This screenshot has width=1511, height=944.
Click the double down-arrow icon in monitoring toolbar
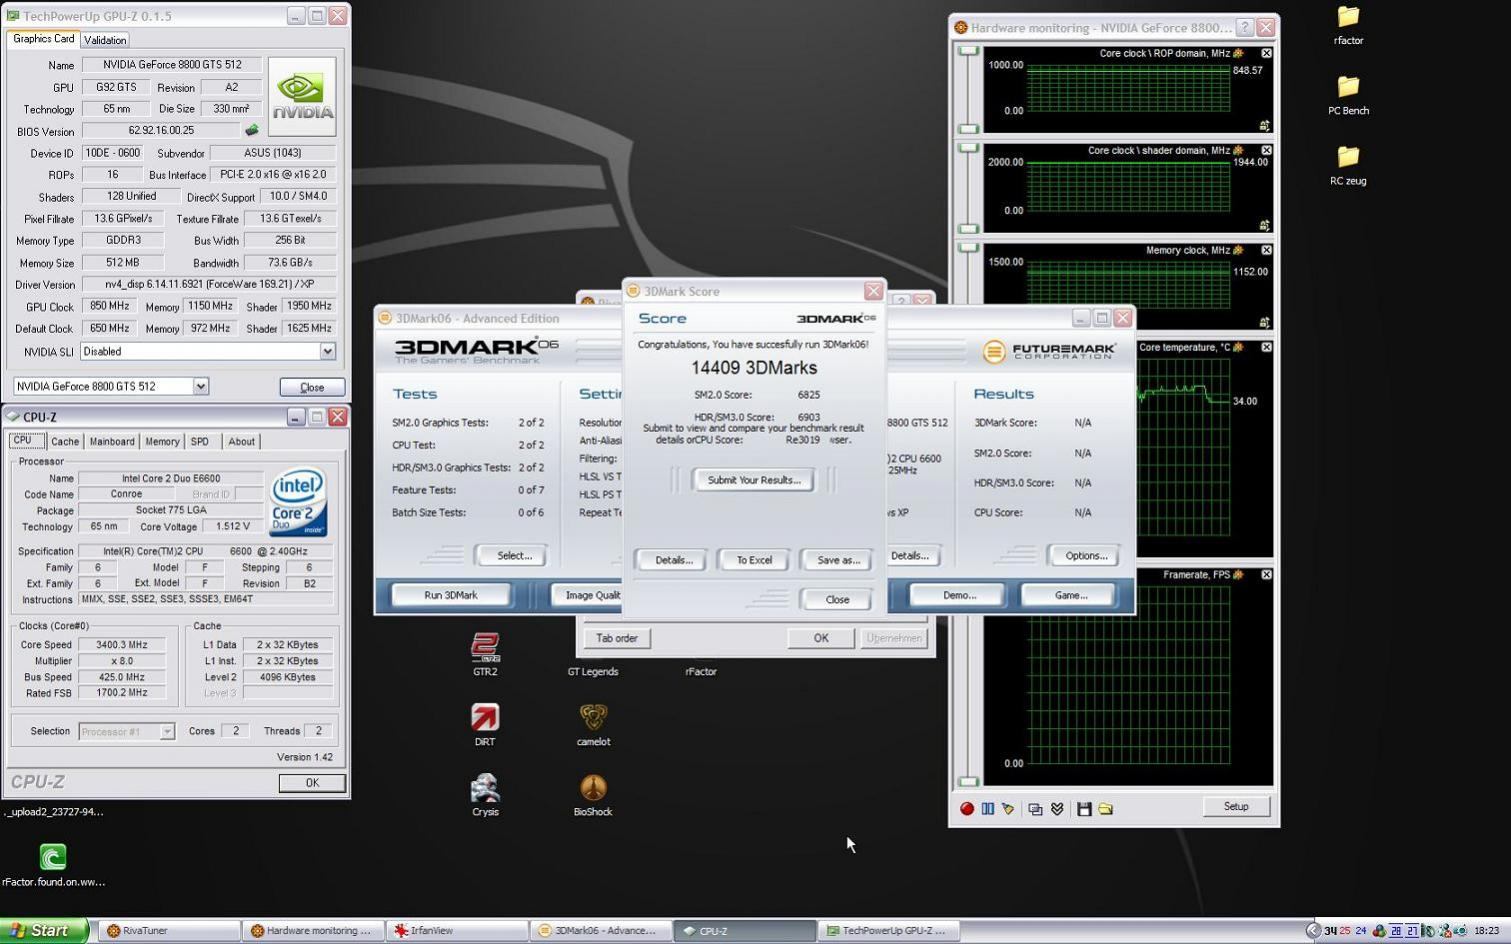point(1057,809)
